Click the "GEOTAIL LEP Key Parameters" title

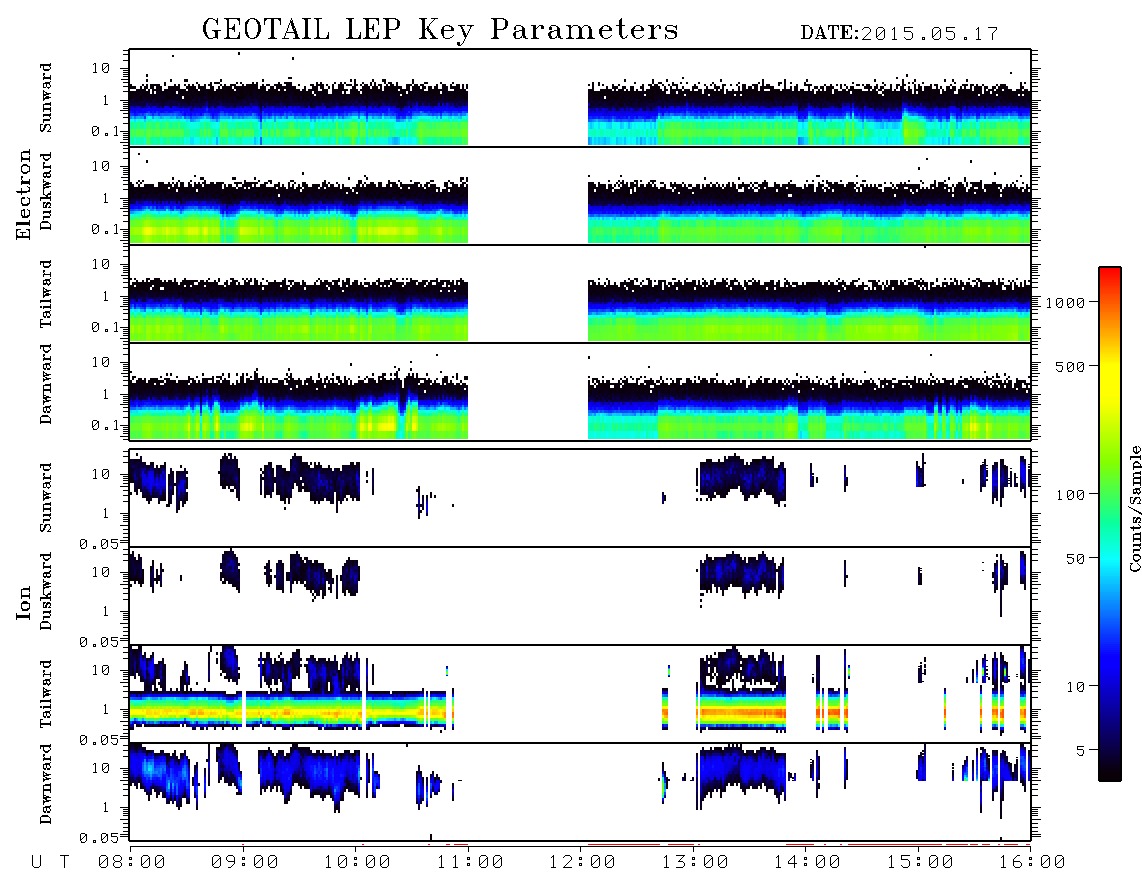(440, 30)
